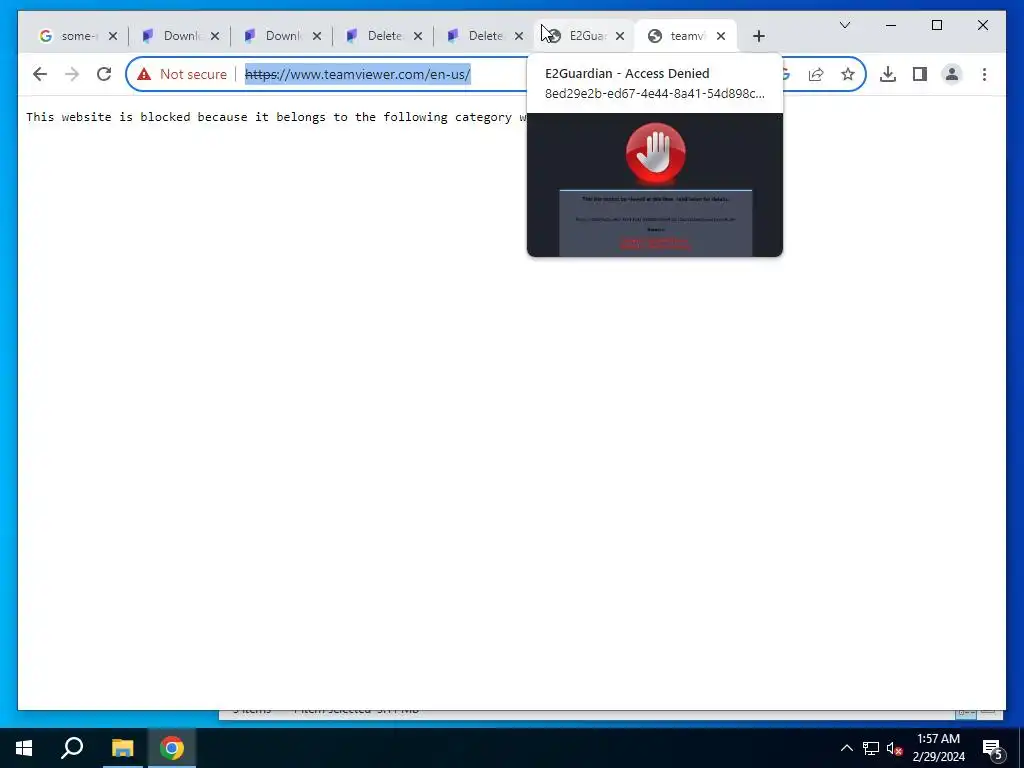Close the second 'Downl' tab
Image resolution: width=1024 pixels, height=768 pixels.
coord(317,36)
